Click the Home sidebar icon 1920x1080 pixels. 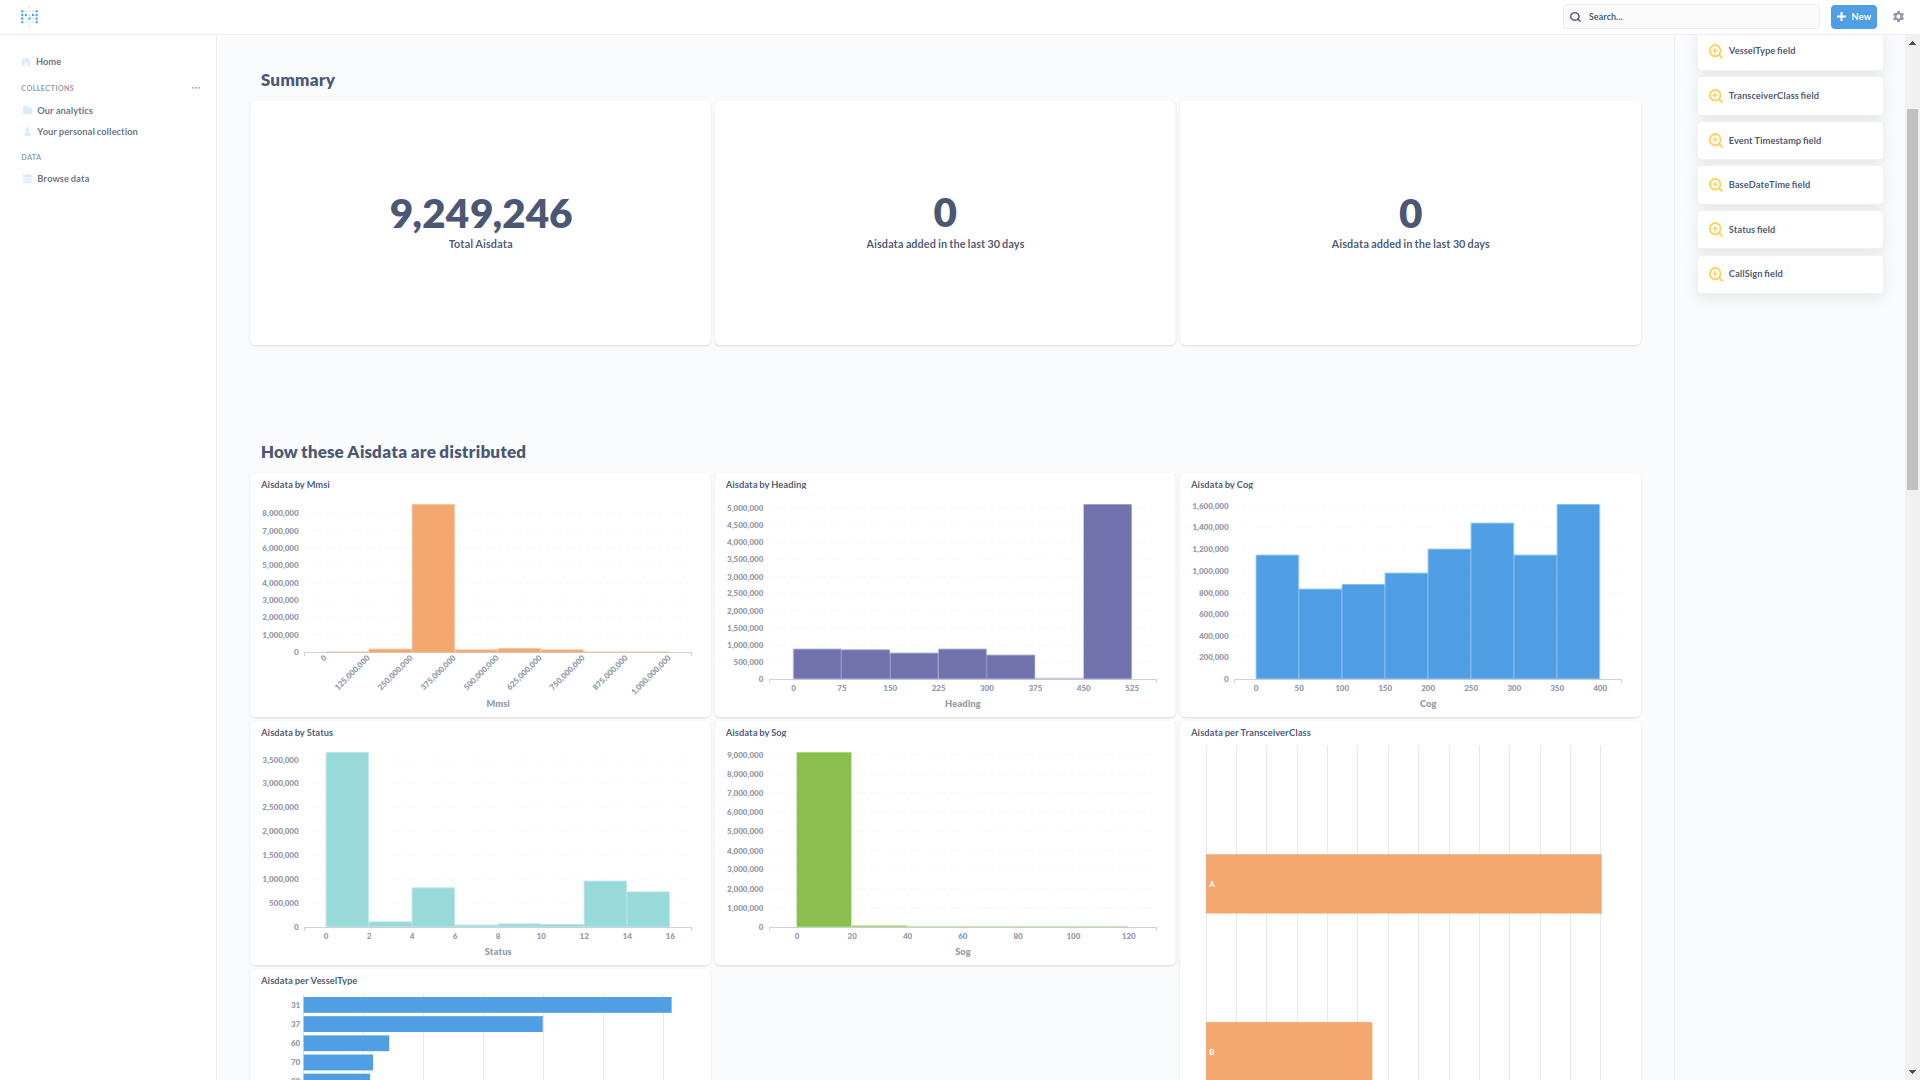point(26,62)
